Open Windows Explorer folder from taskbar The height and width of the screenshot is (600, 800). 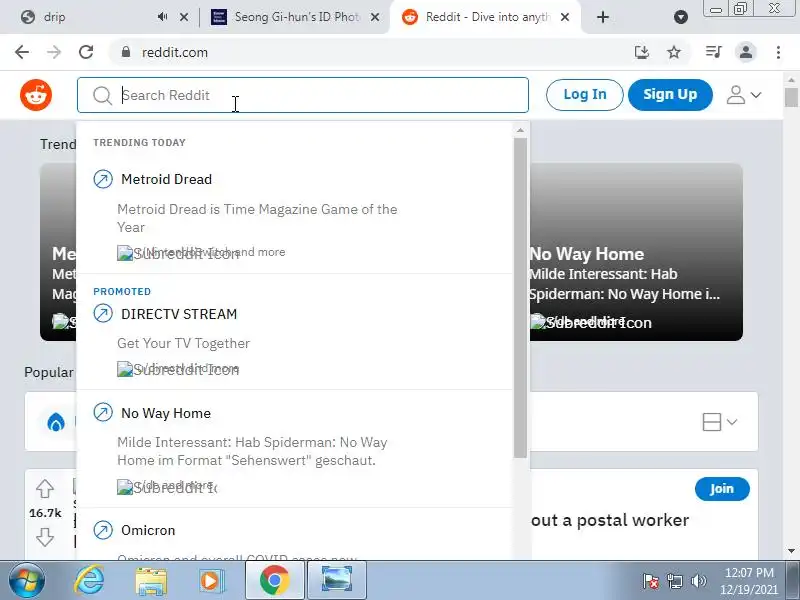pyautogui.click(x=151, y=581)
